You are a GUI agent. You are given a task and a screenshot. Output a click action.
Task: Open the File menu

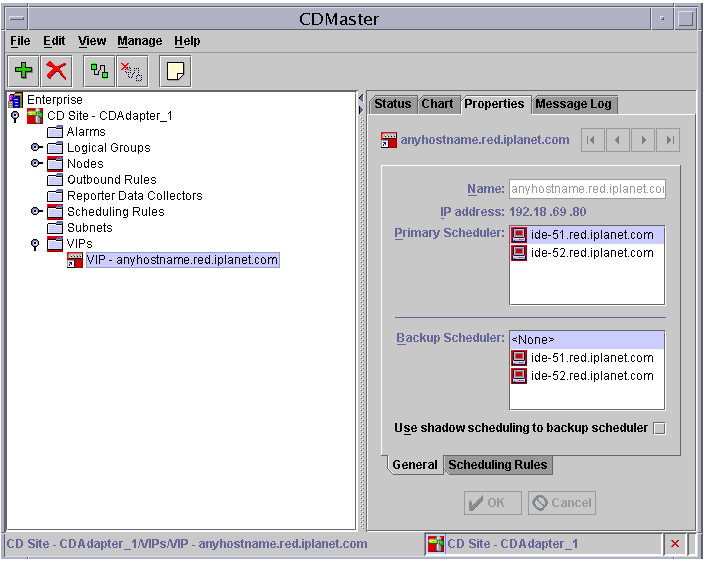(x=20, y=41)
